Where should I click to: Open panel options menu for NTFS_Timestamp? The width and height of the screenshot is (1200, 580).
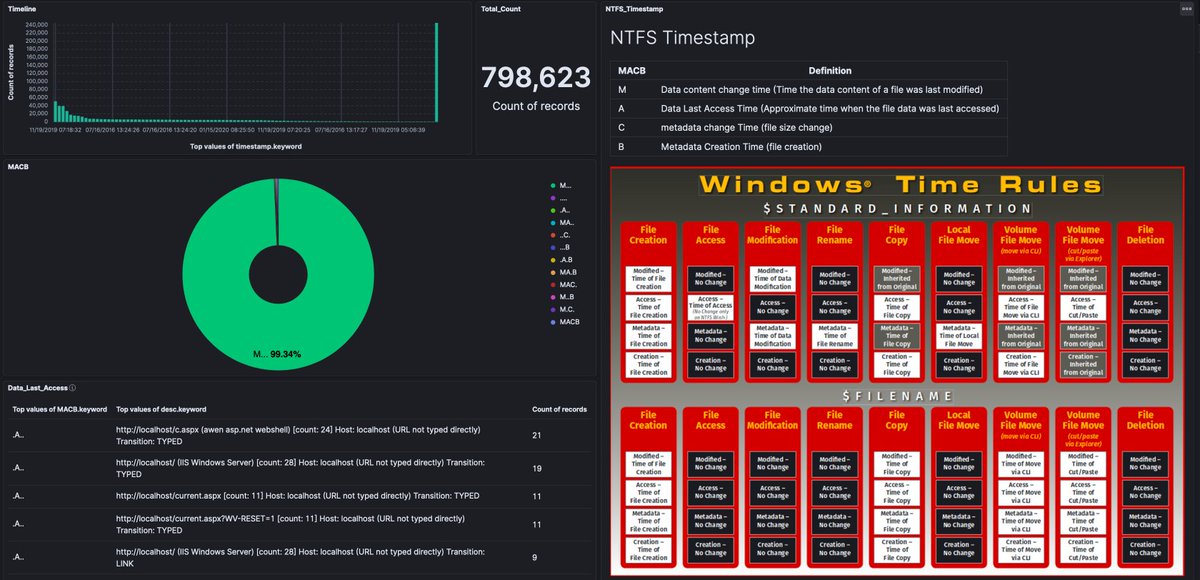1186,8
